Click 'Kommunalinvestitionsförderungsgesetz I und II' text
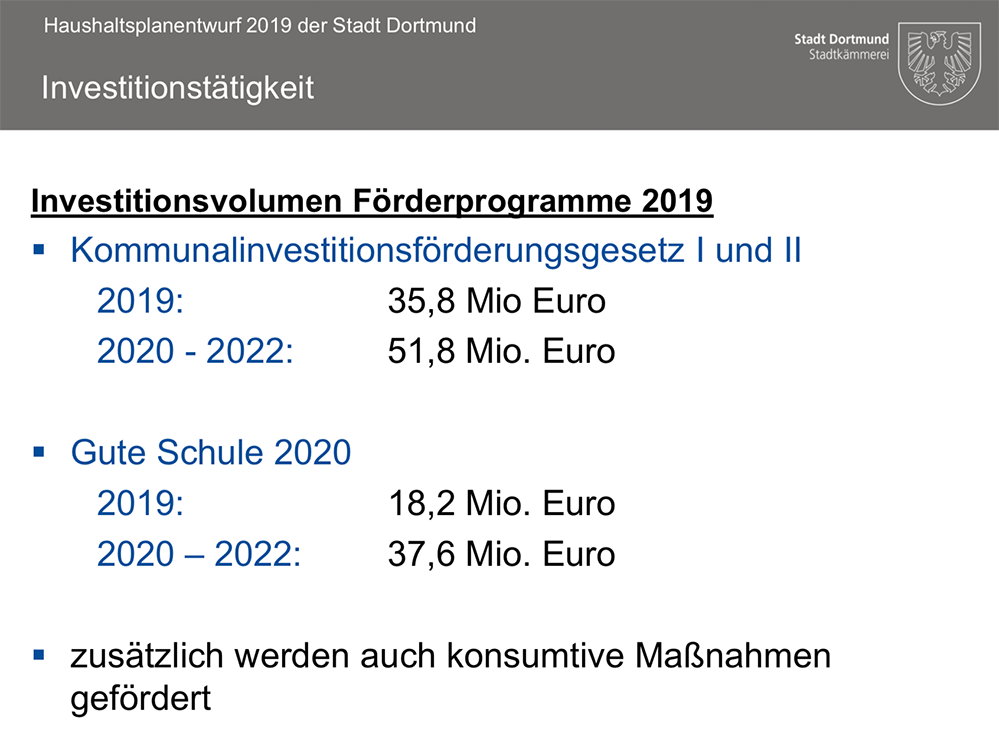 (436, 250)
